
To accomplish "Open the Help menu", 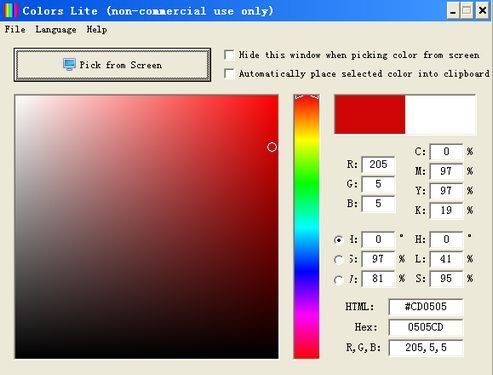I will pos(97,30).
